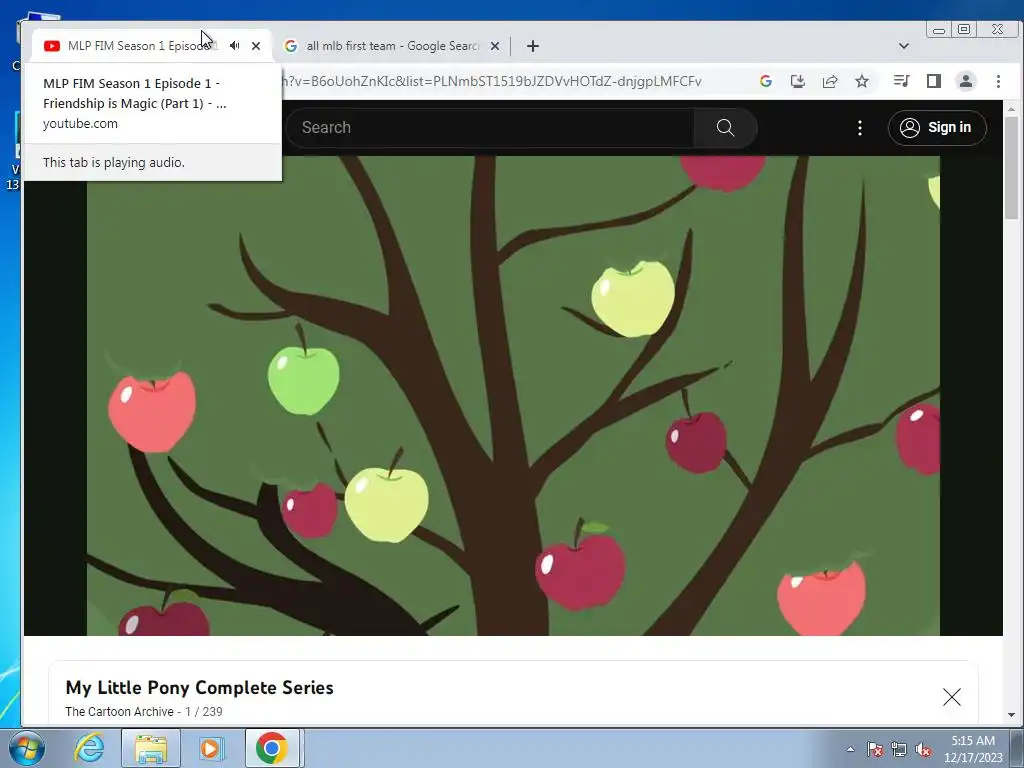Open the Chrome three-dot menu
Viewport: 1024px width, 768px height.
click(x=998, y=81)
